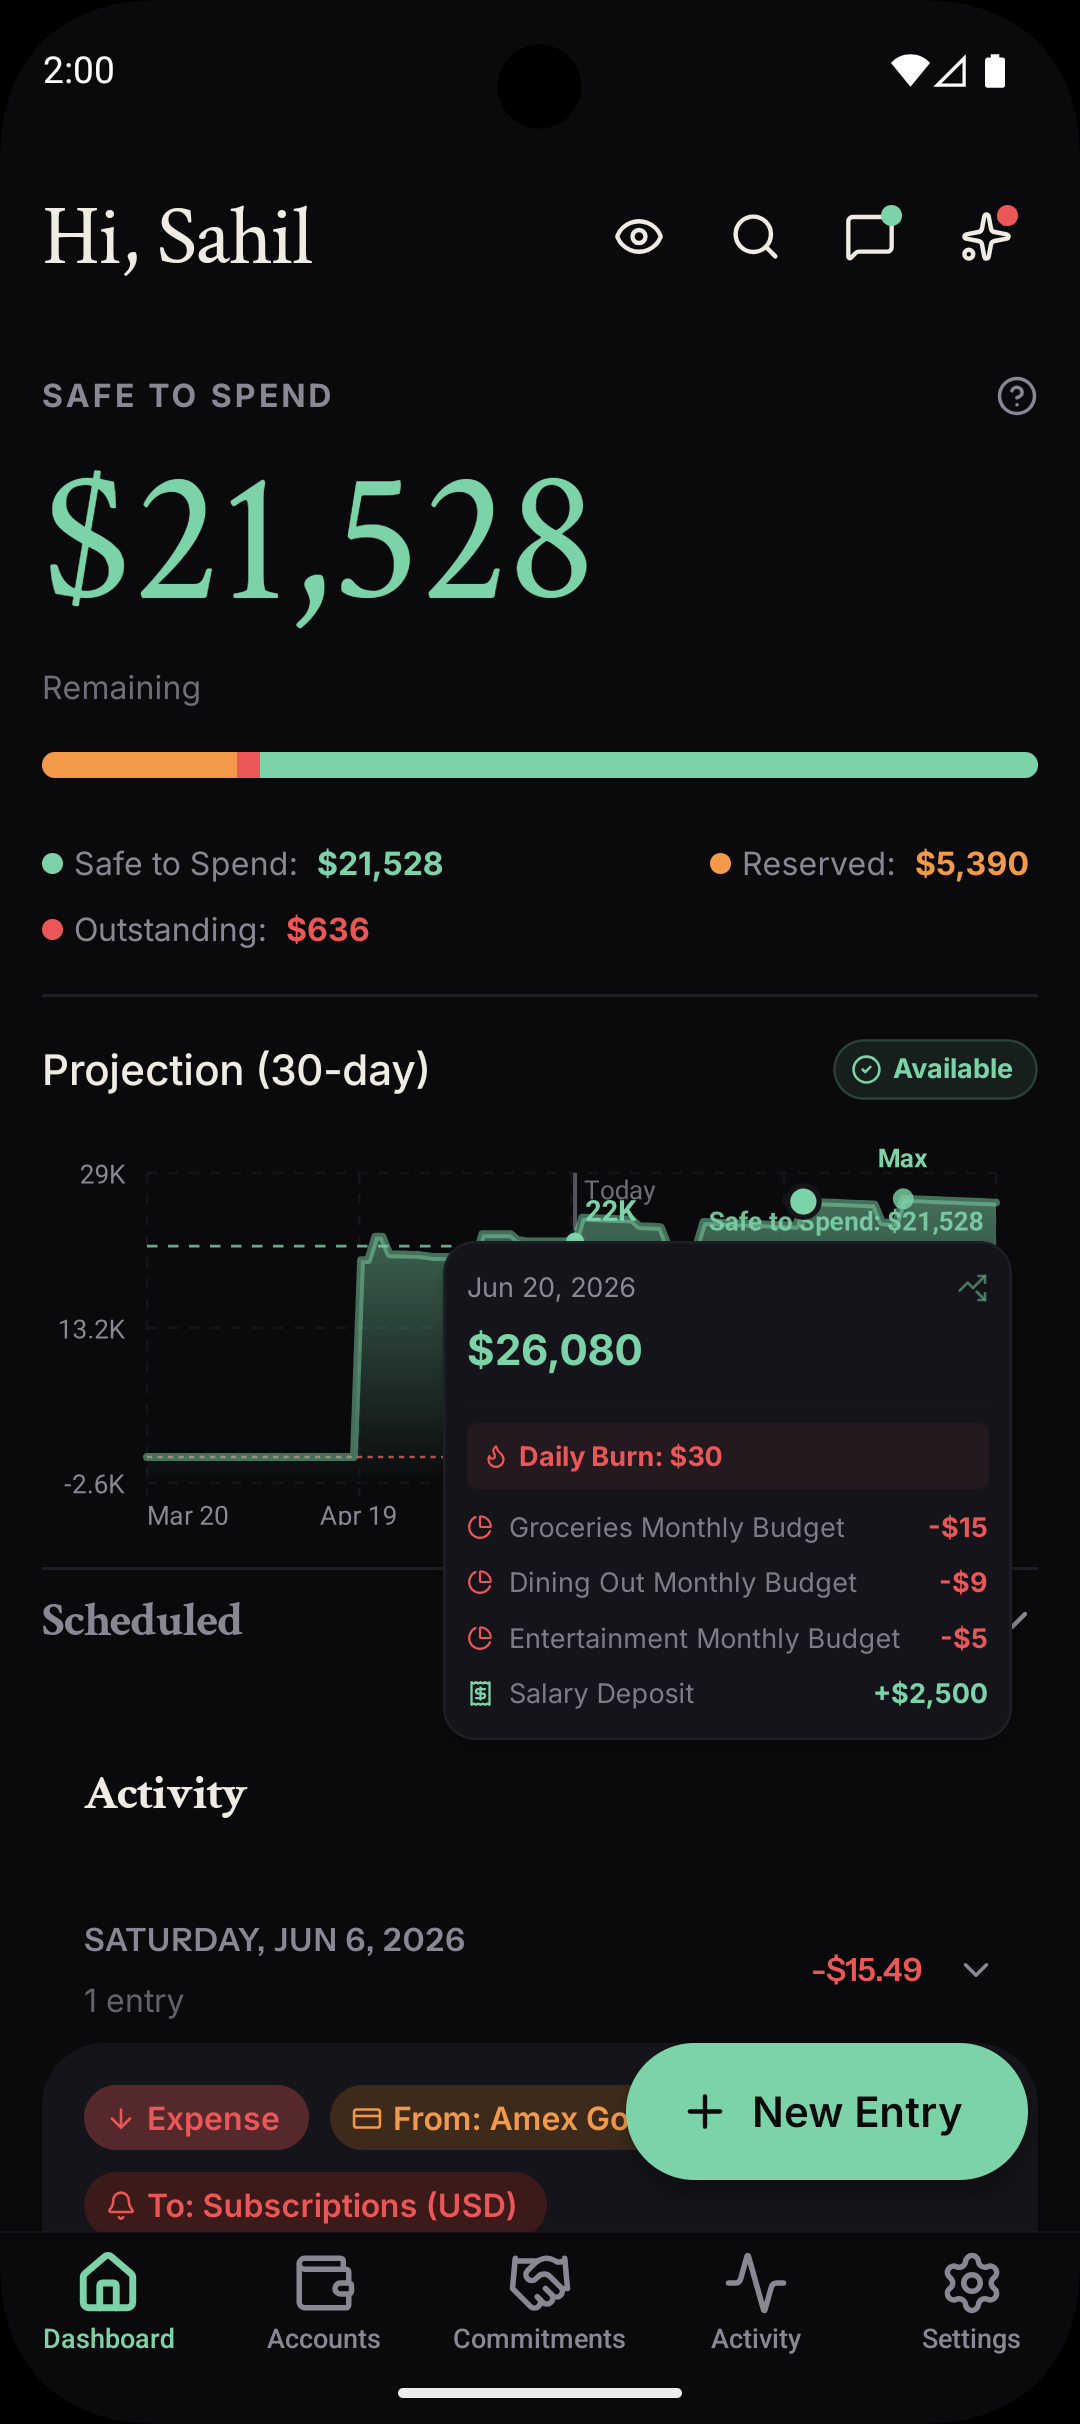Tap Safe to Spend: $21,528 legend
Image resolution: width=1080 pixels, height=2424 pixels.
click(x=243, y=864)
